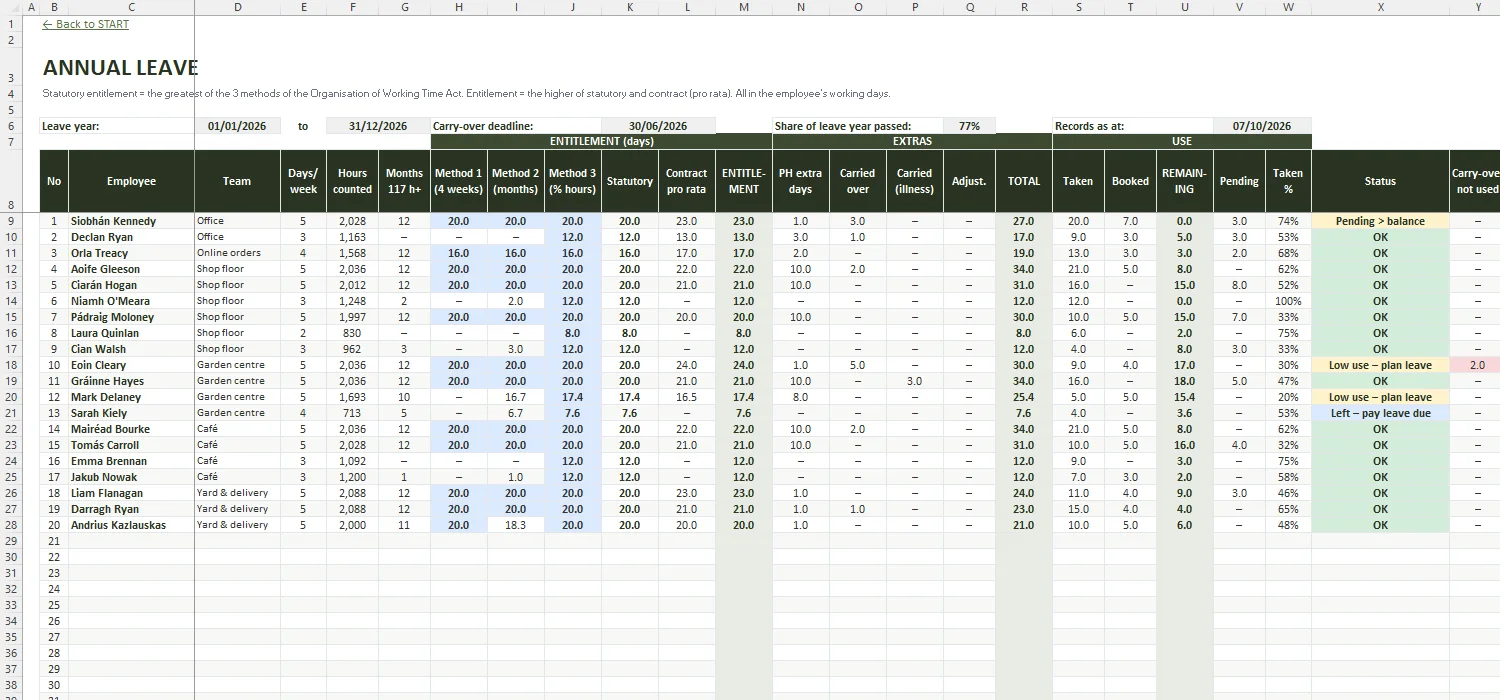Select employee cell Gráinne Hayes

point(131,381)
